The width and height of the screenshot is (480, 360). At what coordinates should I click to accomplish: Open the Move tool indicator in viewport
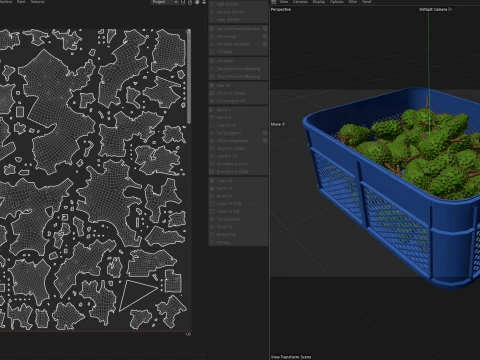click(278, 124)
